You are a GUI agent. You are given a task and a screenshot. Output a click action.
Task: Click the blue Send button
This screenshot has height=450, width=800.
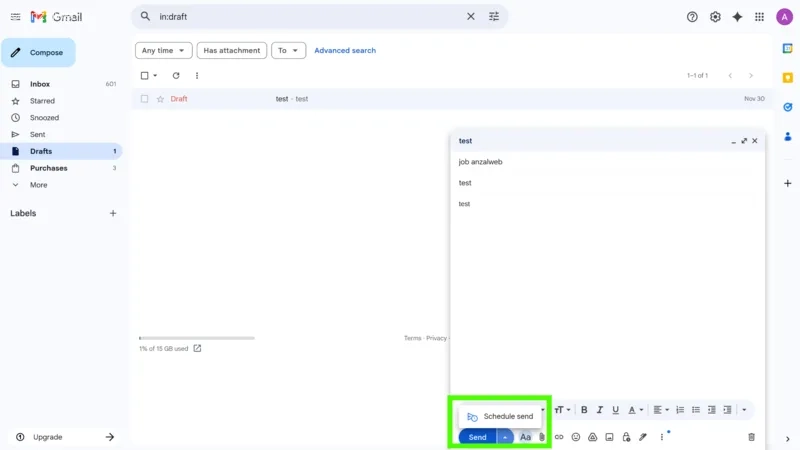click(x=477, y=437)
